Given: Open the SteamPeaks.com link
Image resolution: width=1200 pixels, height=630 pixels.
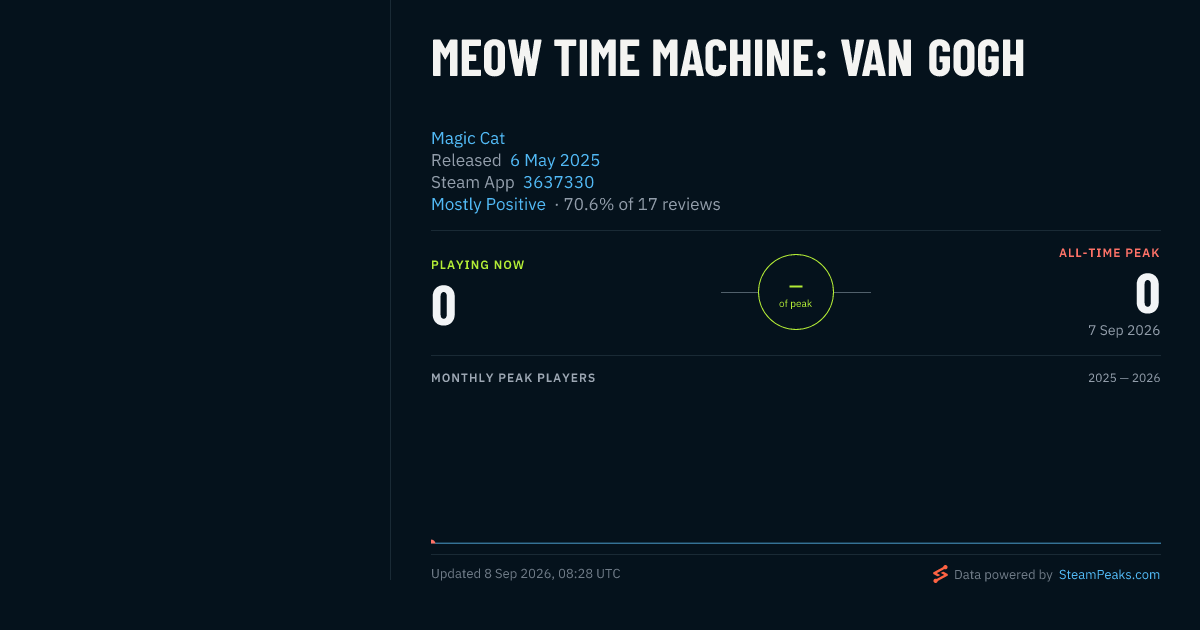Looking at the screenshot, I should (1109, 575).
